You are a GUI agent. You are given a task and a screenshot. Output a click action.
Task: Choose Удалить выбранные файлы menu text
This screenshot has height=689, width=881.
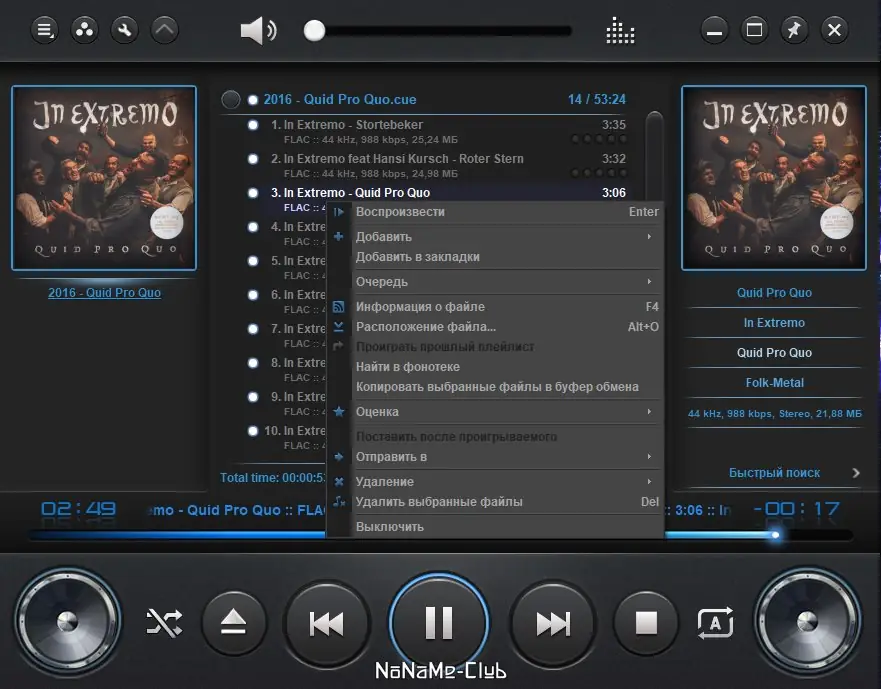439,502
